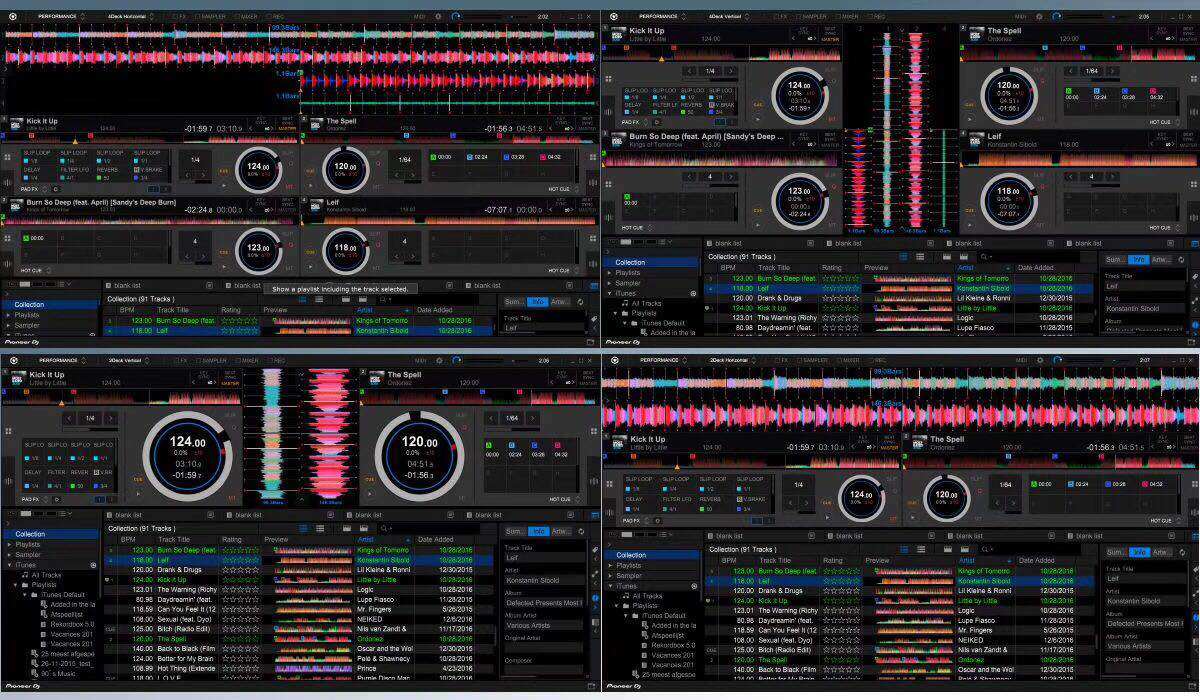The width and height of the screenshot is (1200, 700).
Task: Open PERFORMANCE mode dropdown, 2Deck Vertical window
Action: point(63,360)
